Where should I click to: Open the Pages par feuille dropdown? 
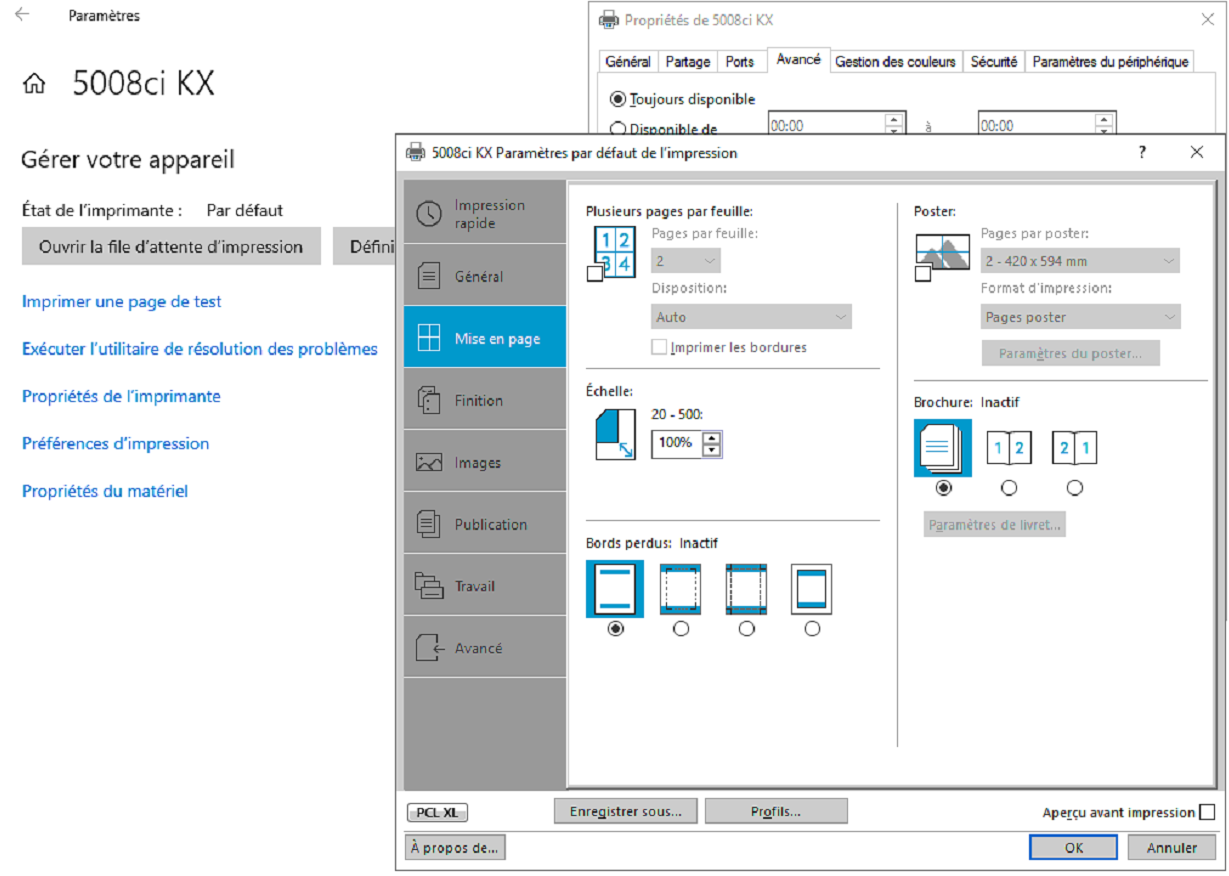click(686, 261)
